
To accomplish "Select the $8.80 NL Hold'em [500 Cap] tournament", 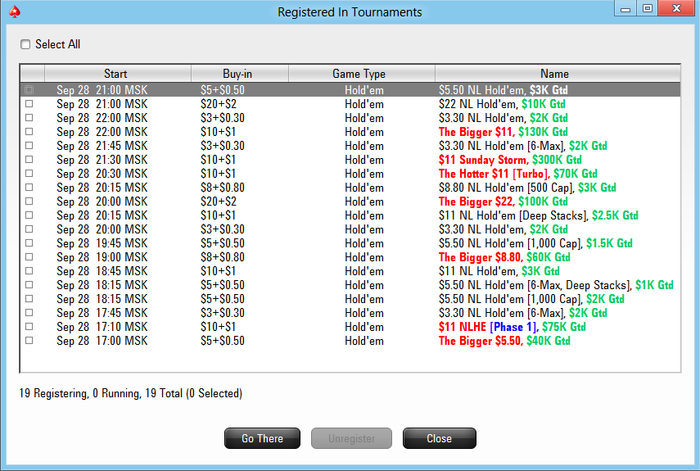I will point(350,188).
